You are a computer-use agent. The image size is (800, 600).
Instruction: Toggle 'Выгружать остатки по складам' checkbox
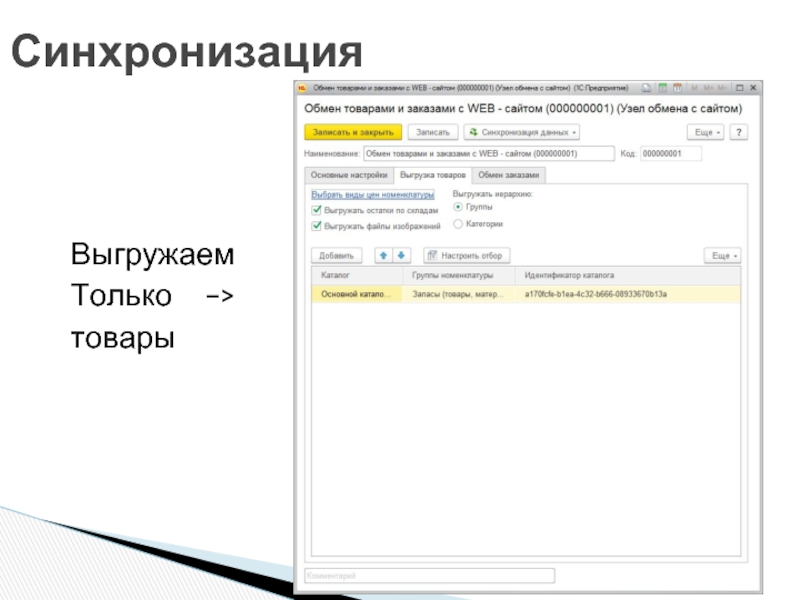click(316, 210)
